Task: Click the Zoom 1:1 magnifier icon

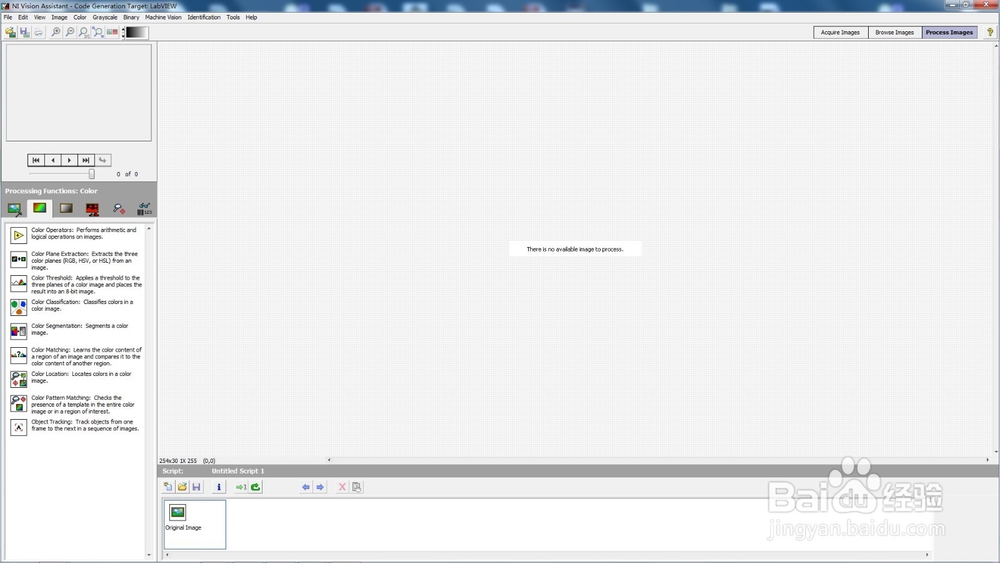Action: point(84,32)
